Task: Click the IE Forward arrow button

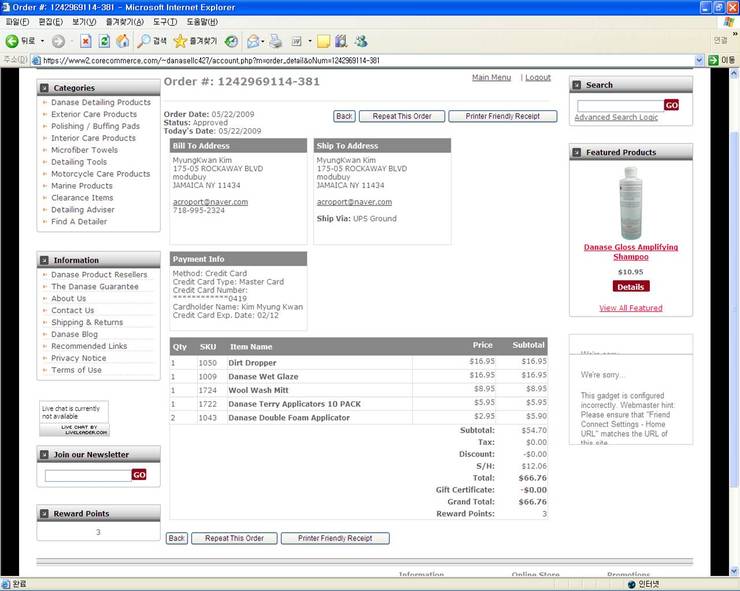Action: (x=58, y=42)
